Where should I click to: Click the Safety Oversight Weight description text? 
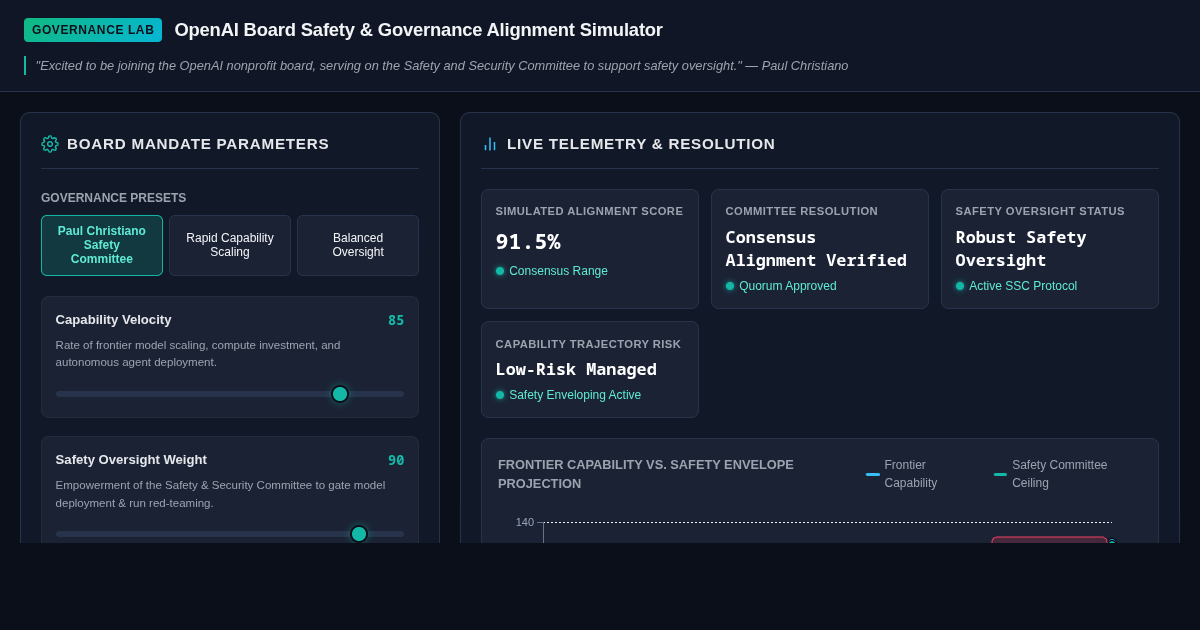pos(220,494)
